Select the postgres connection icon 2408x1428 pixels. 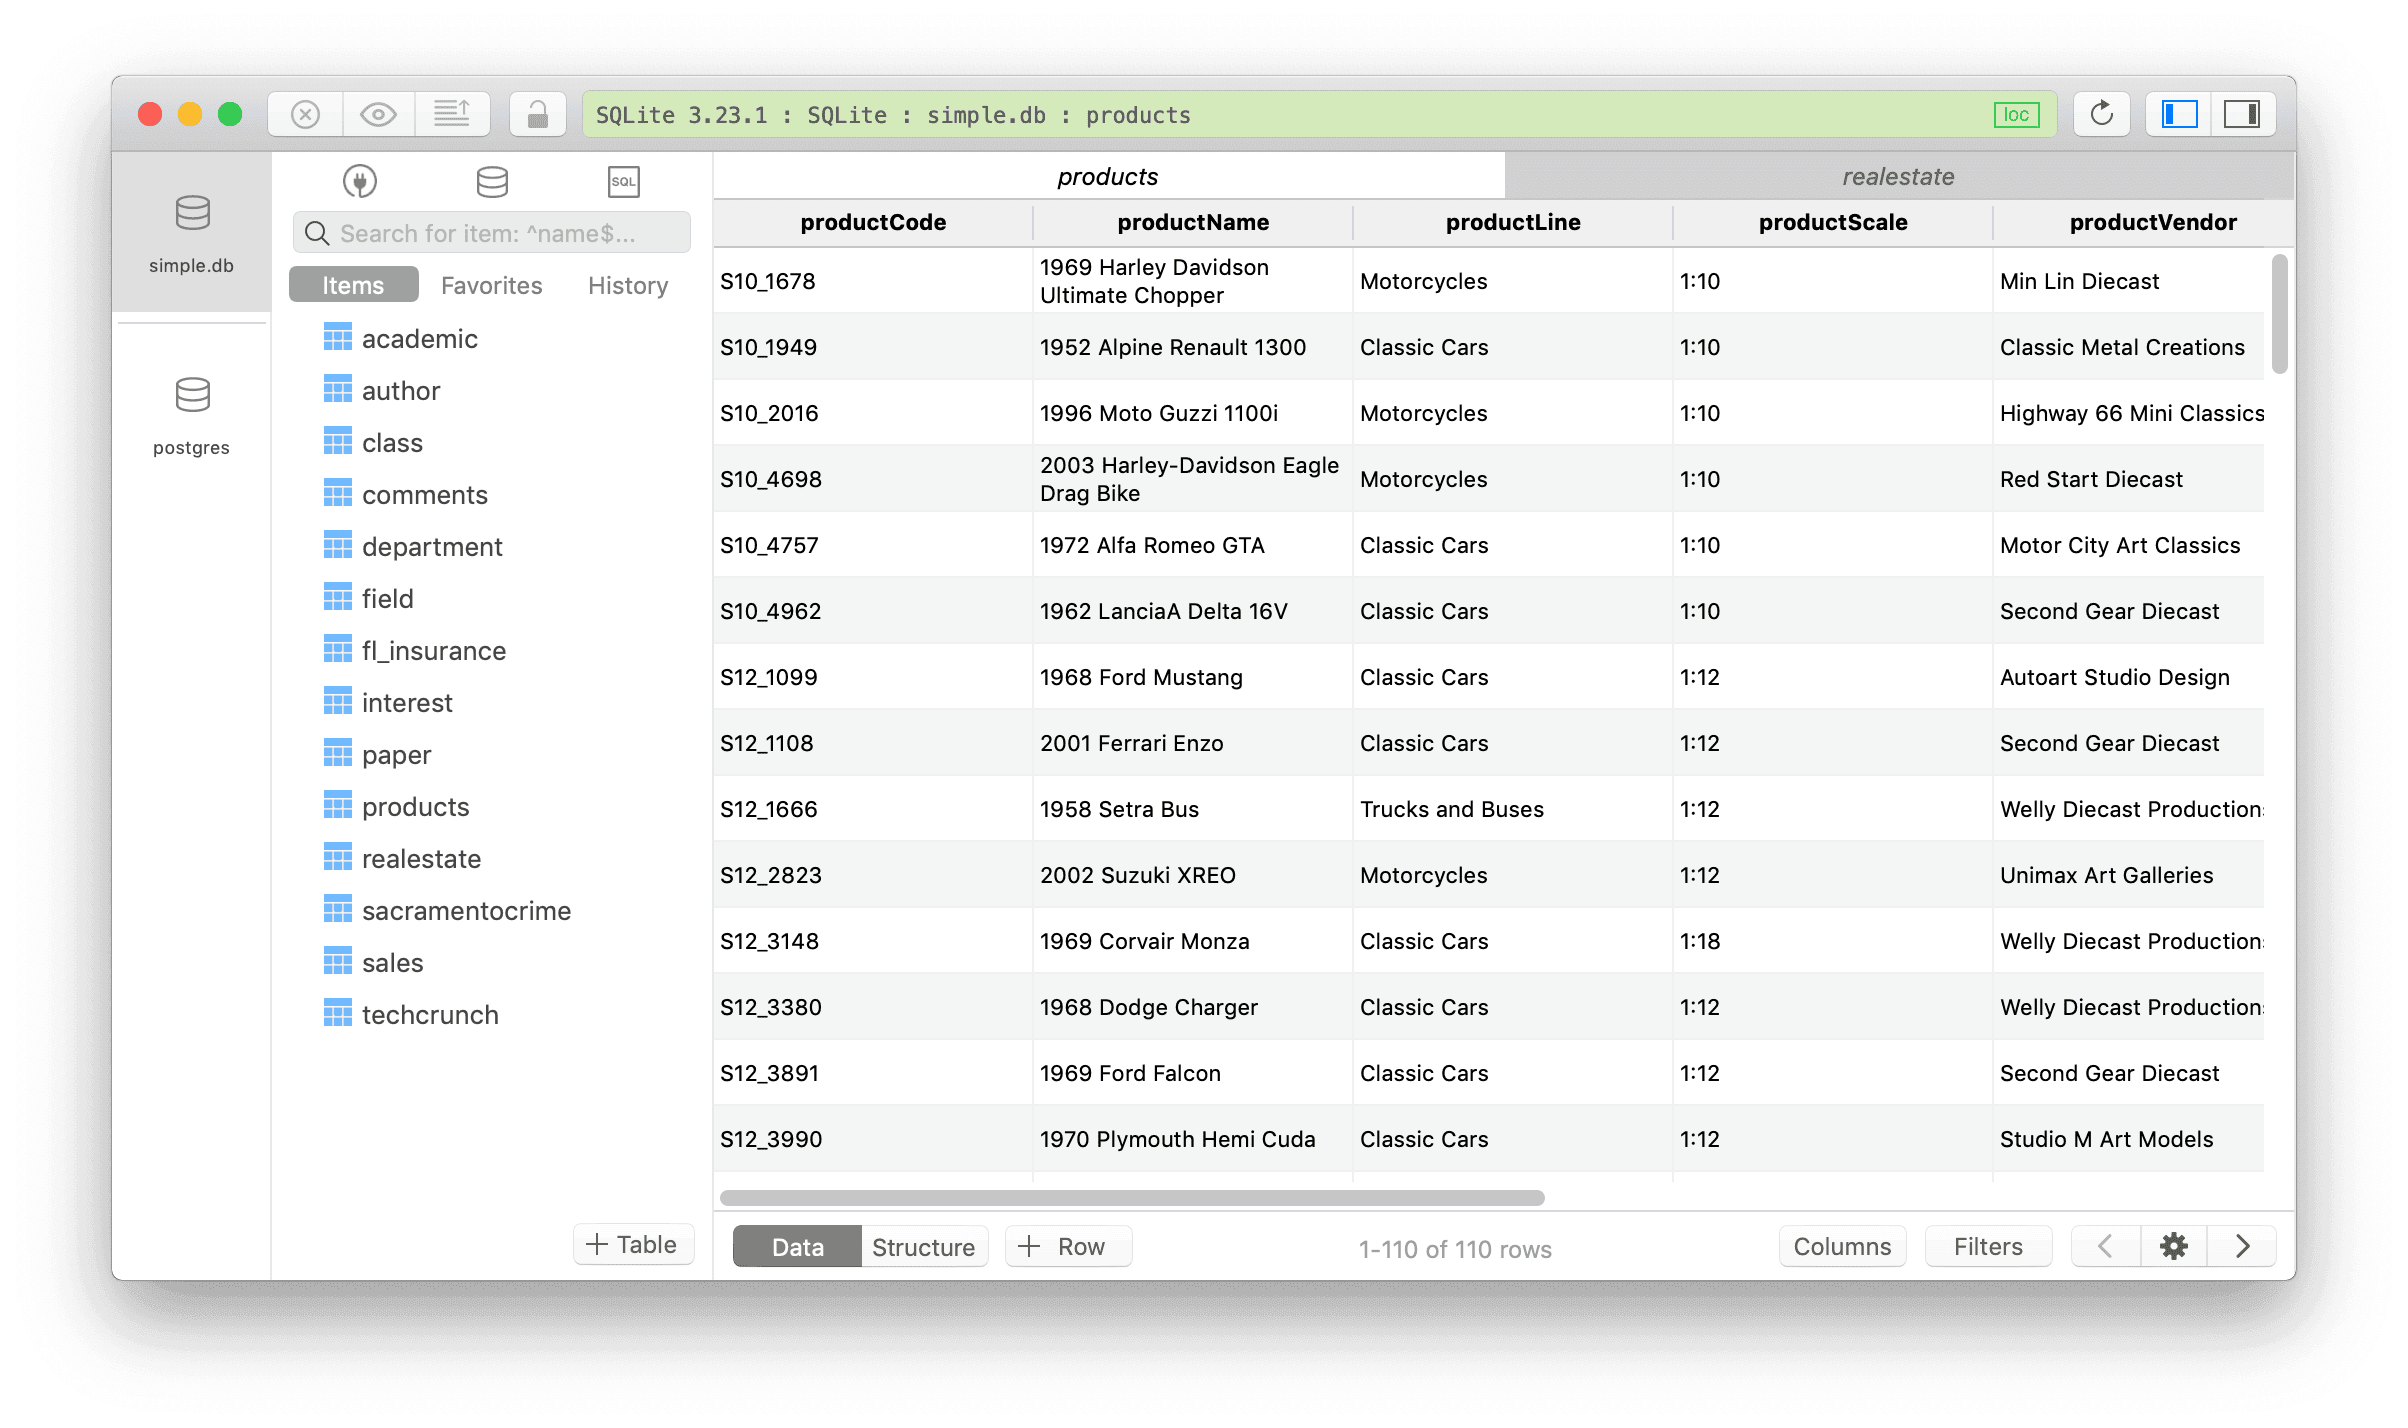point(192,416)
